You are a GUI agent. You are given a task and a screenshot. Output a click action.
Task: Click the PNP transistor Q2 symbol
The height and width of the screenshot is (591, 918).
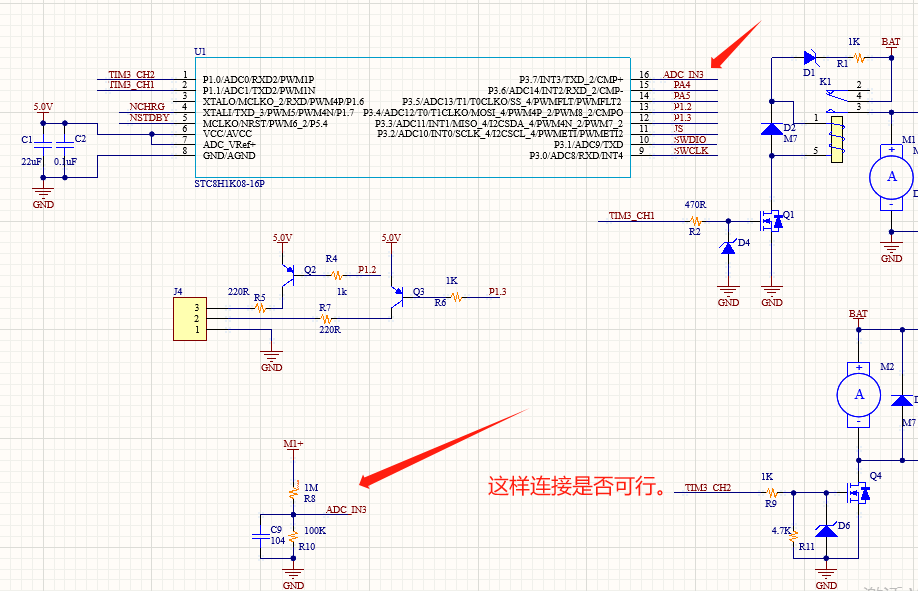tap(288, 274)
